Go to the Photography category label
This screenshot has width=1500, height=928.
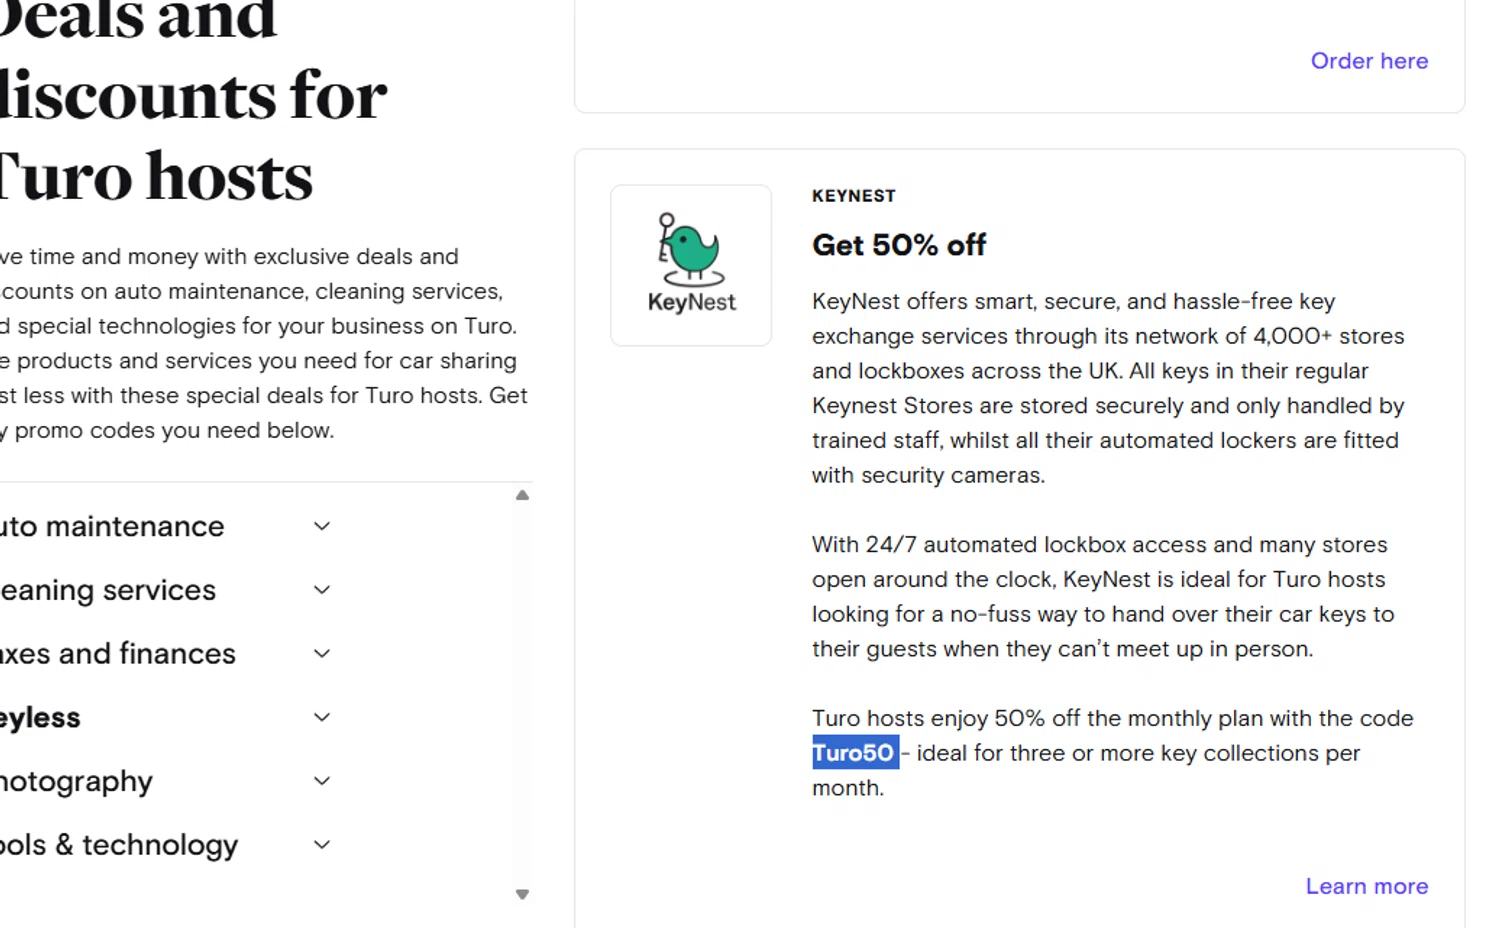pyautogui.click(x=76, y=781)
